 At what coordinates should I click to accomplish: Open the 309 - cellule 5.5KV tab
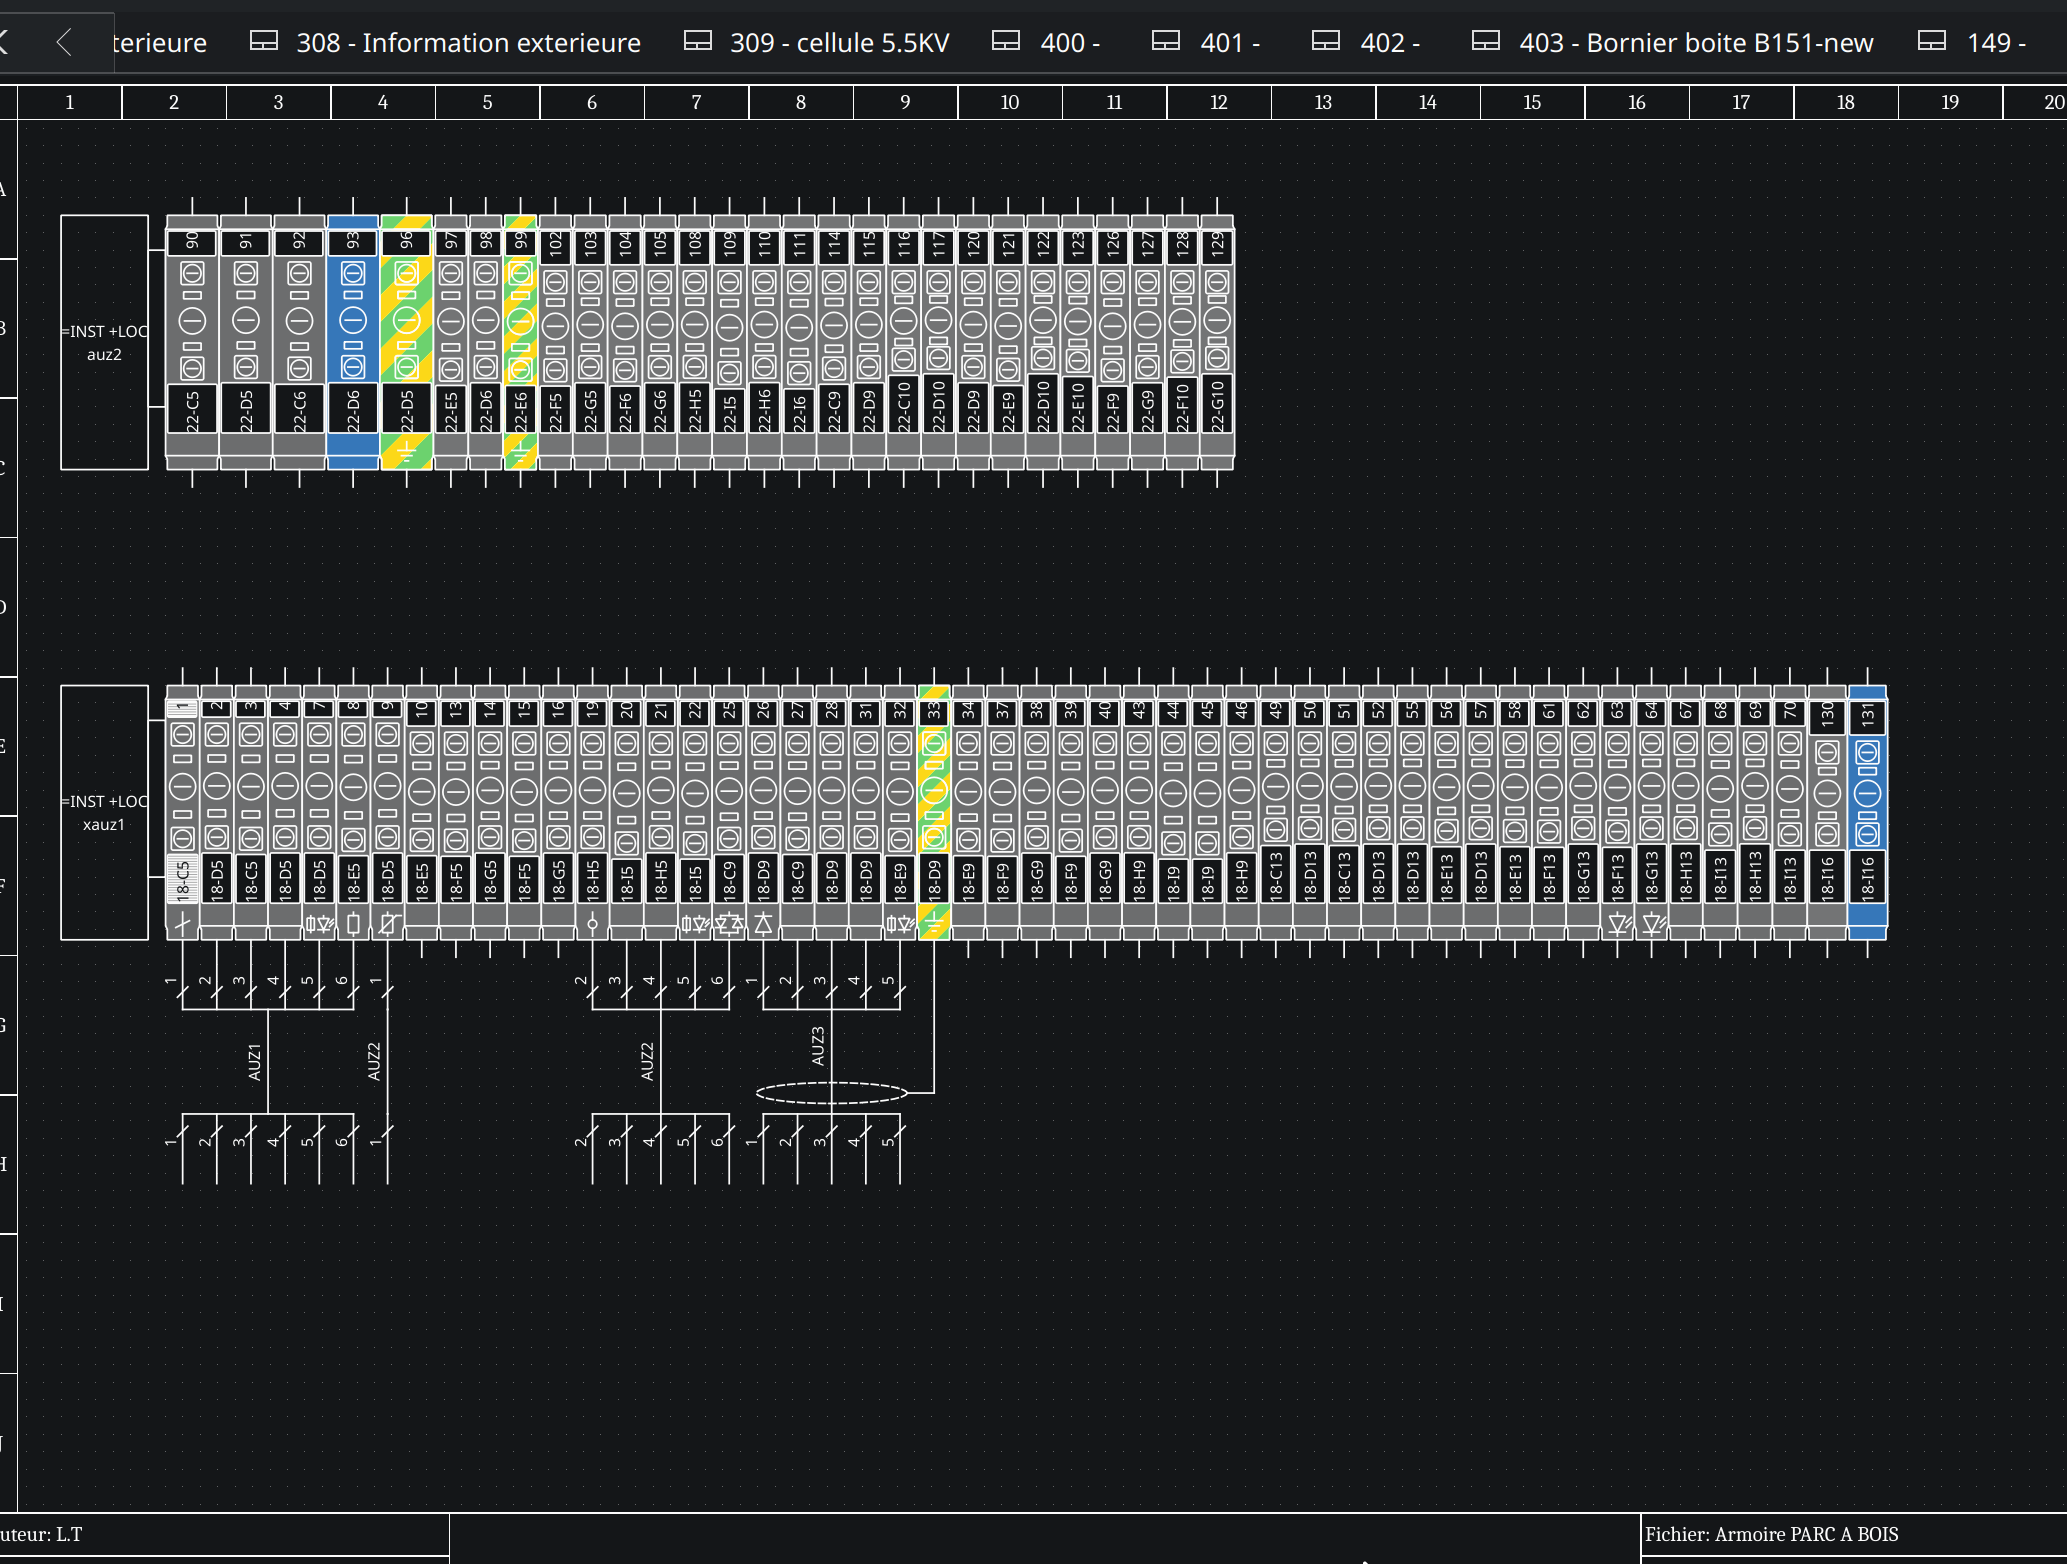coord(816,42)
